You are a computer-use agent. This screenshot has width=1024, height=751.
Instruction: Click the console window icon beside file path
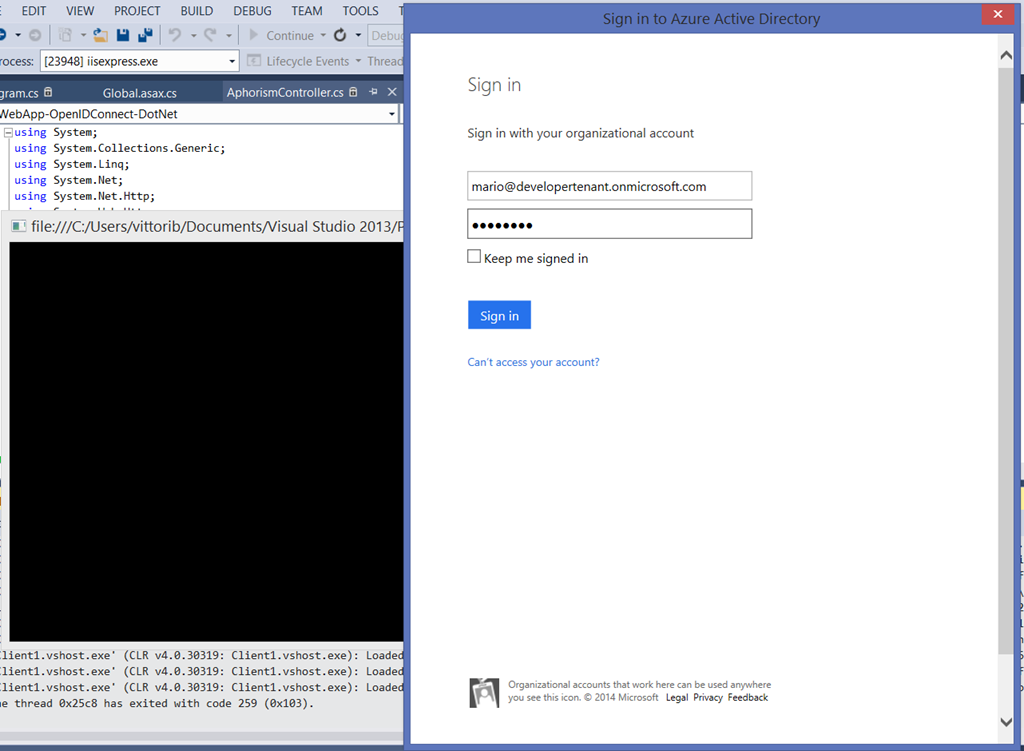19,227
